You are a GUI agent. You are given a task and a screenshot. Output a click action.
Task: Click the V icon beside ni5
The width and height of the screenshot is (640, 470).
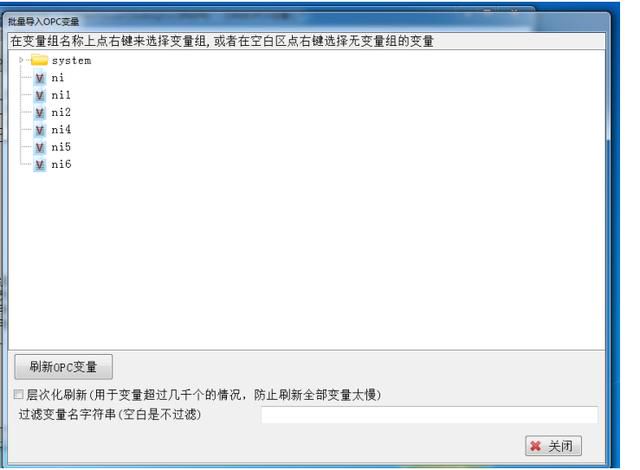pos(40,147)
